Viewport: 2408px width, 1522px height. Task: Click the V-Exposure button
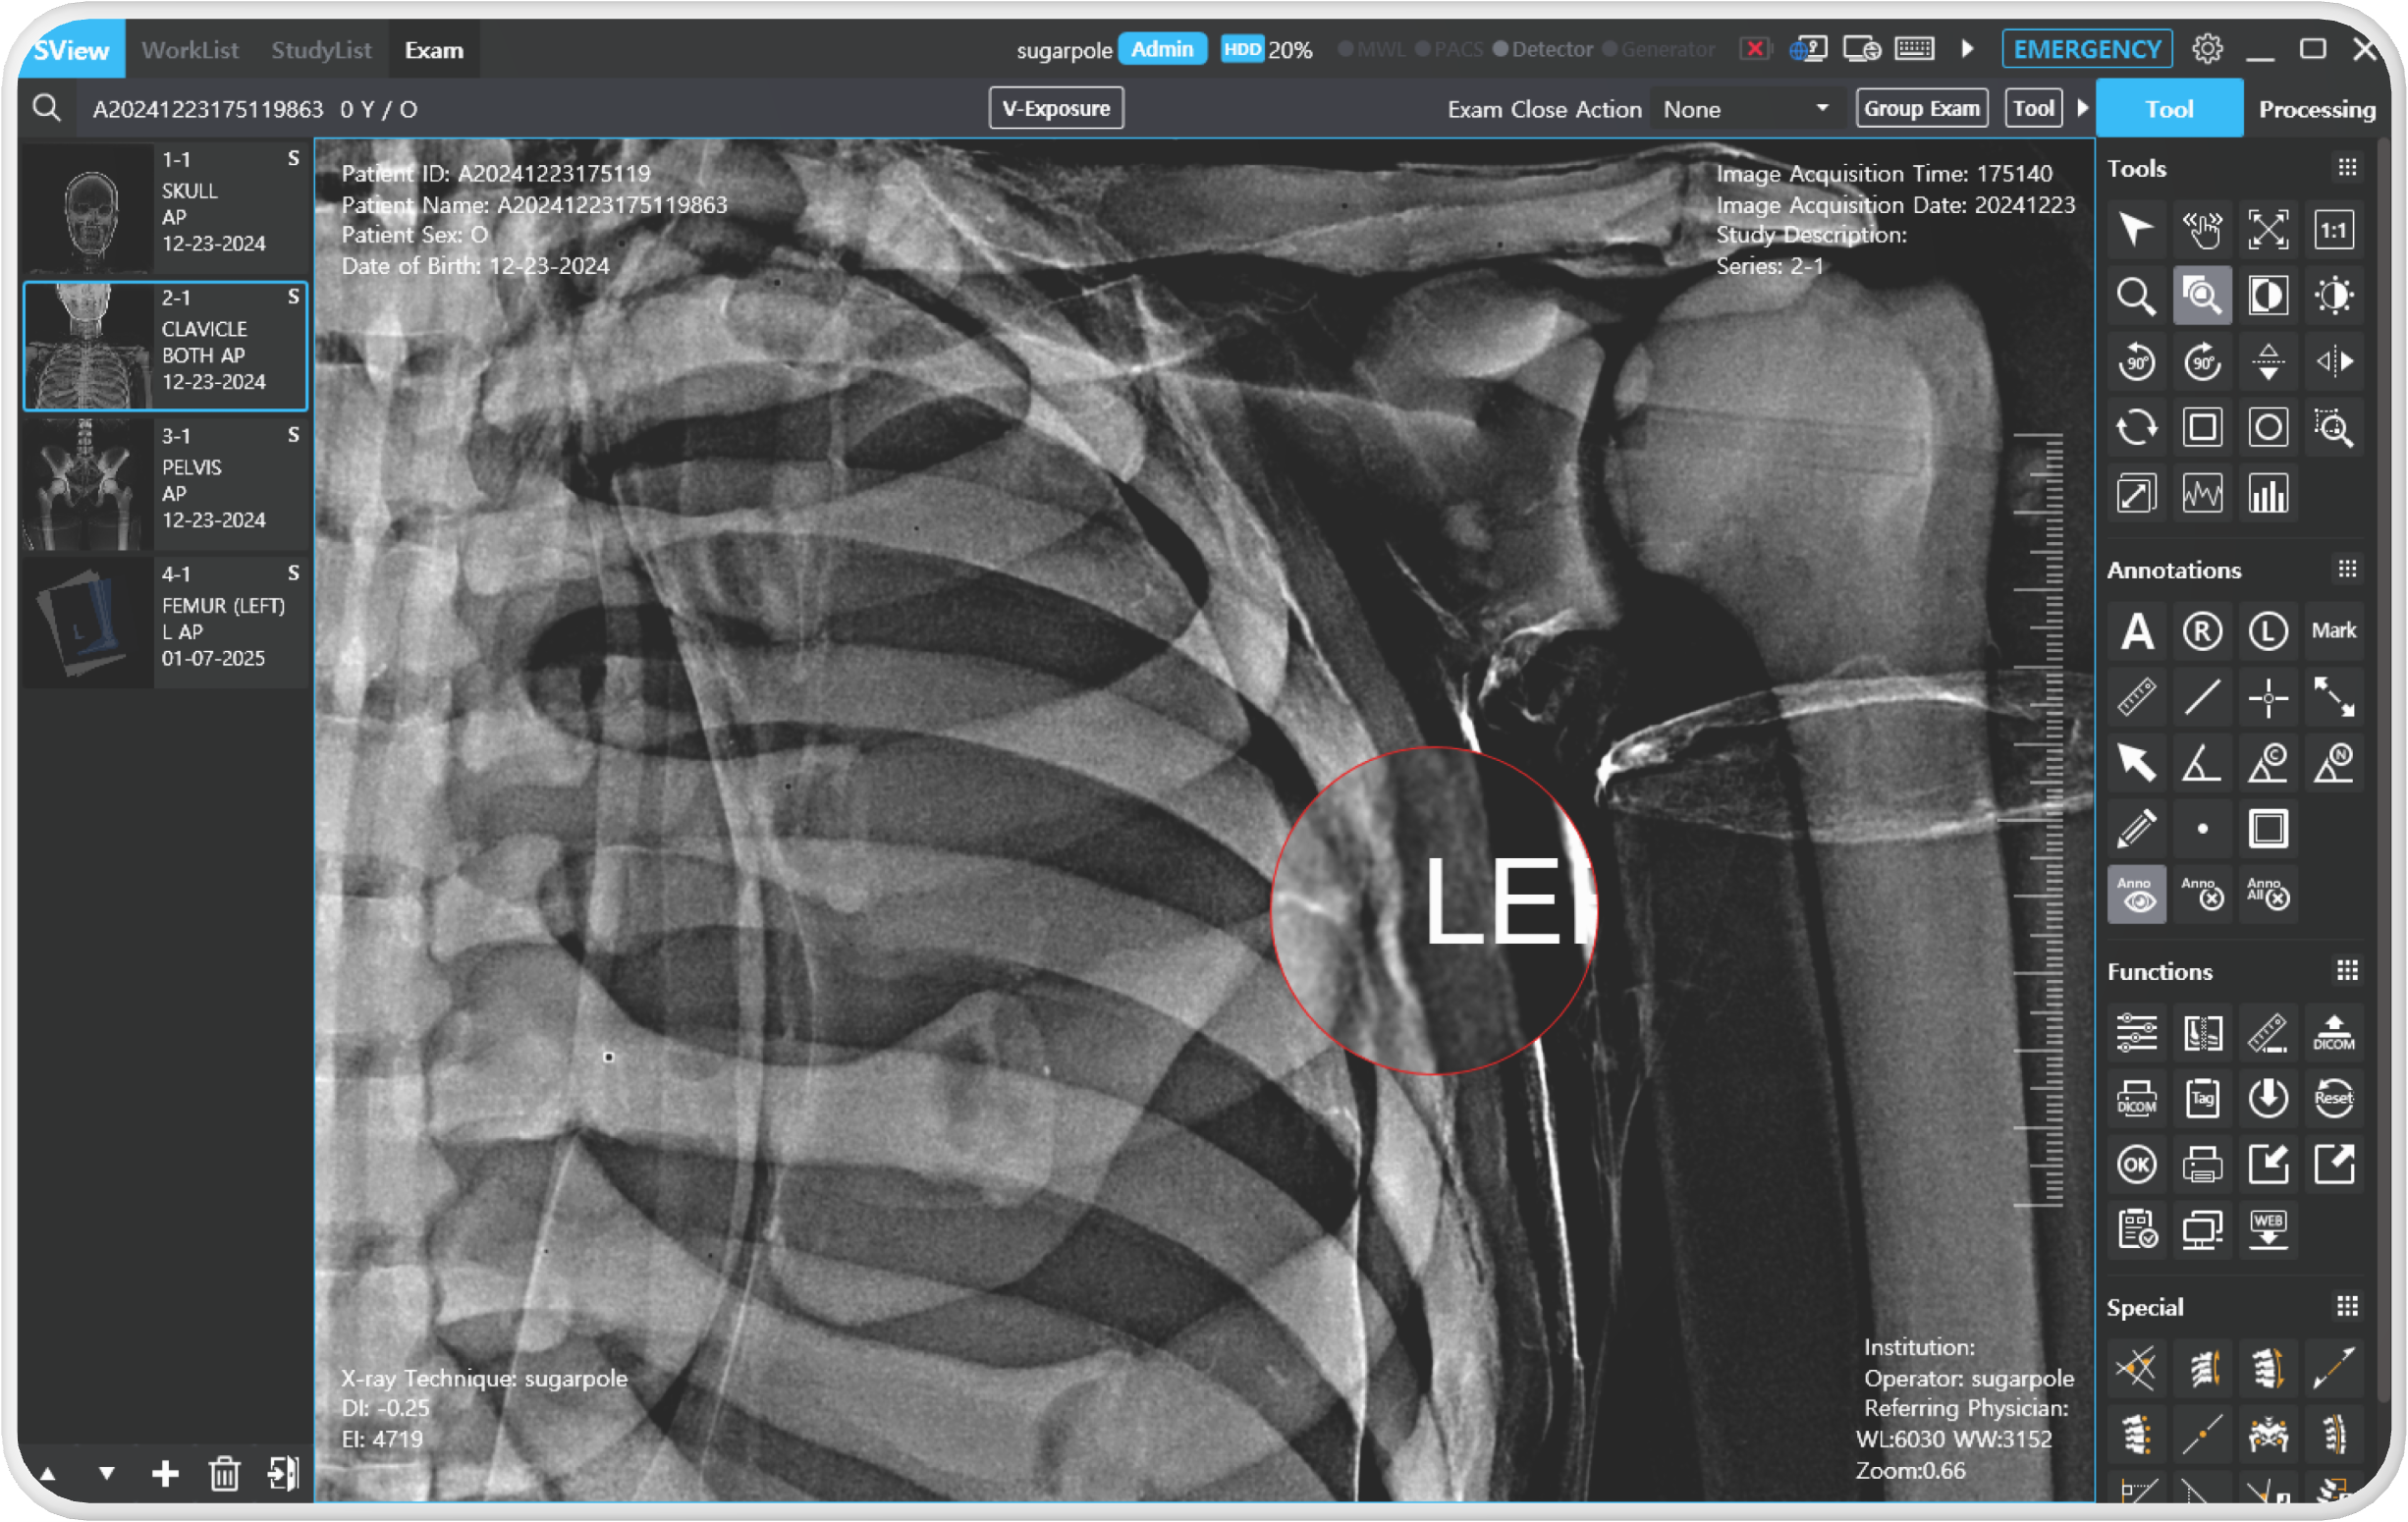tap(1054, 109)
